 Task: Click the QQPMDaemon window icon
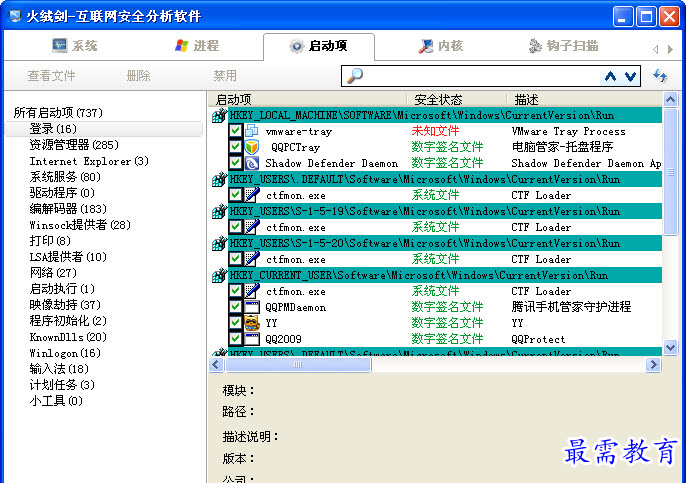252,307
